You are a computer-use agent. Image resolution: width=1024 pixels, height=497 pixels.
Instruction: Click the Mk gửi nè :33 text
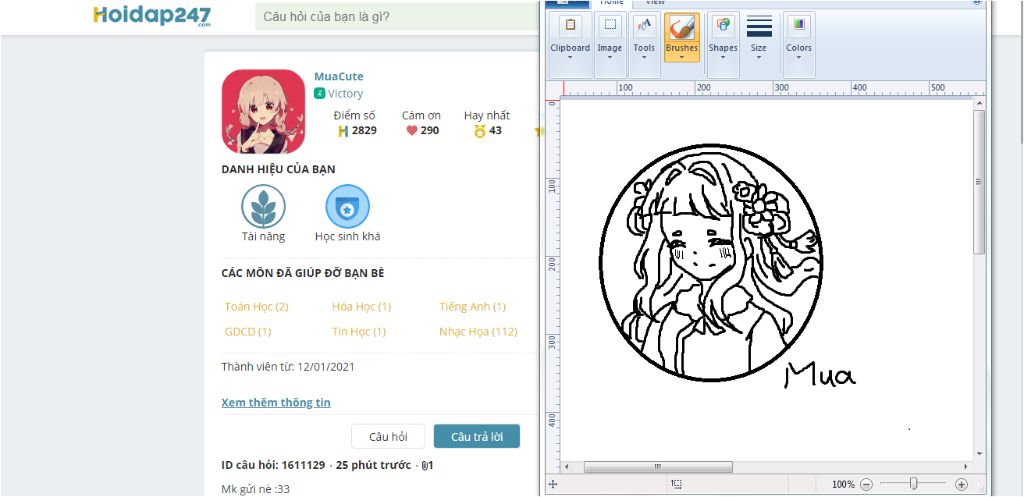click(x=255, y=489)
